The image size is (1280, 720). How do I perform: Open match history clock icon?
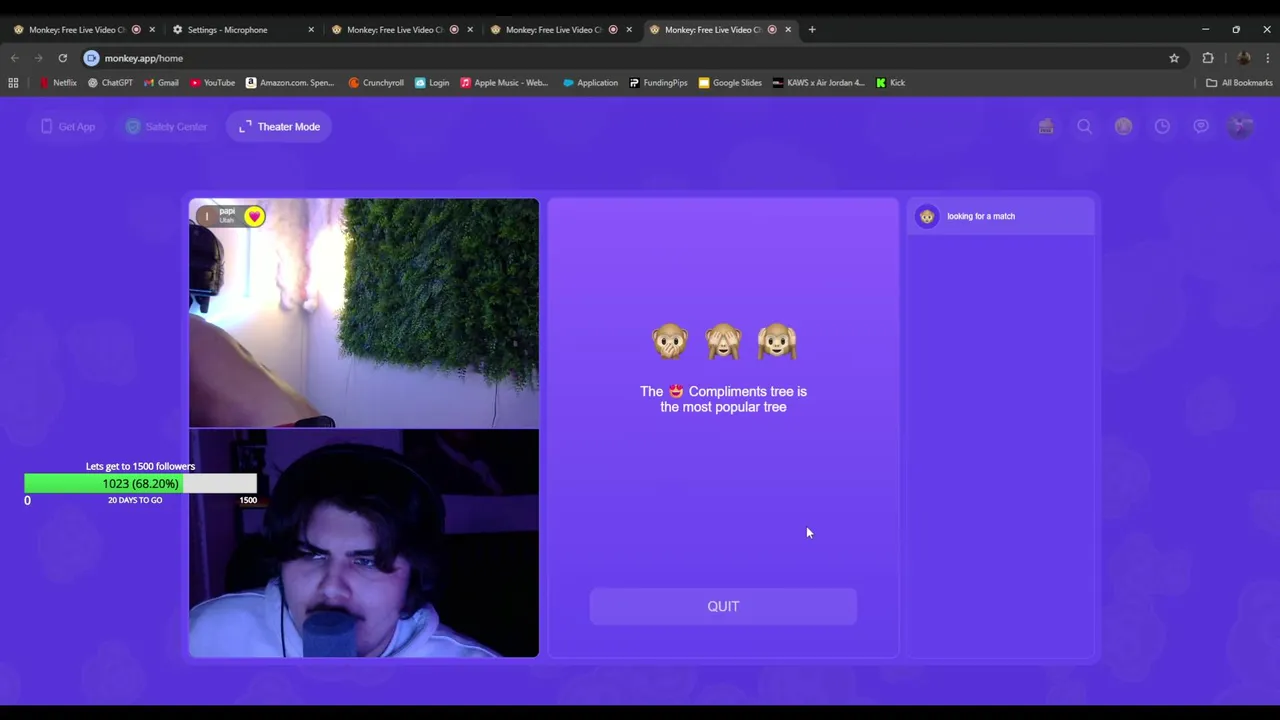click(x=1162, y=126)
